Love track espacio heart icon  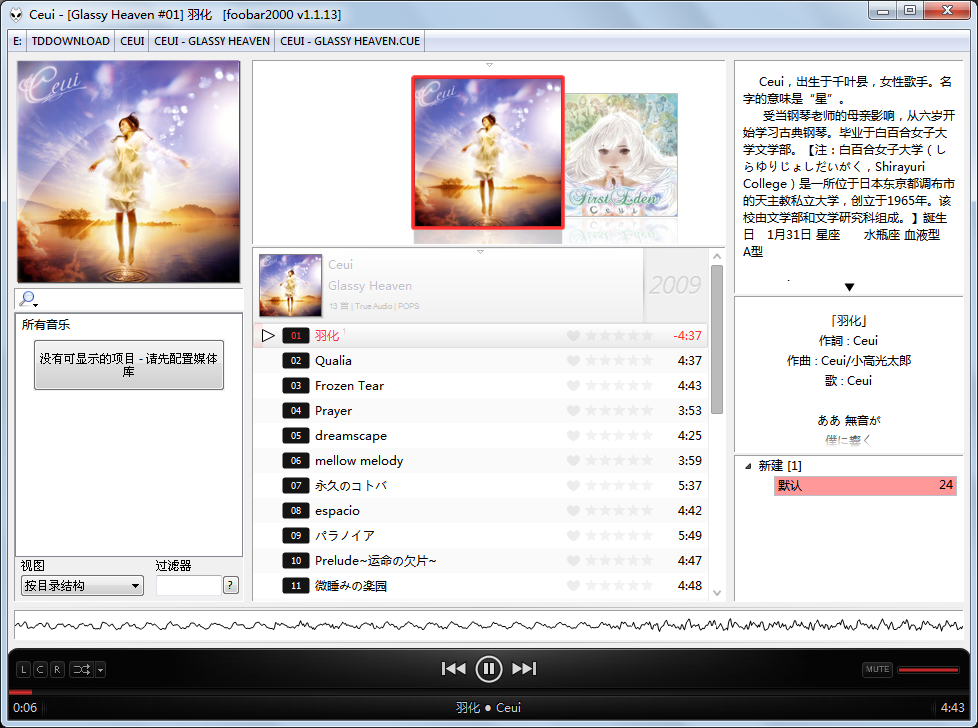pyautogui.click(x=573, y=510)
